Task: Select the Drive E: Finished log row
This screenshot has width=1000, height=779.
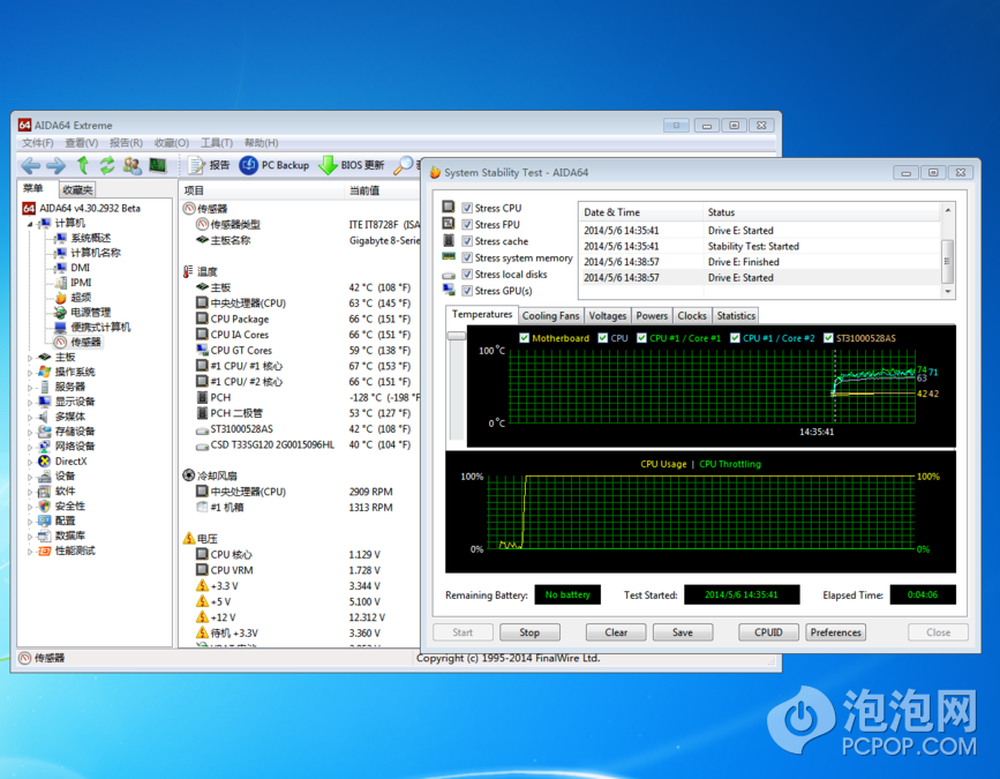Action: (759, 262)
